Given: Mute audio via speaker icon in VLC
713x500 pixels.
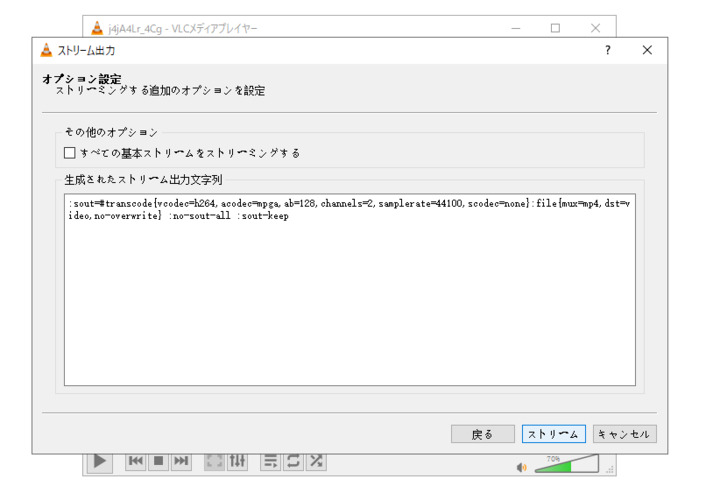Looking at the screenshot, I should 522,467.
